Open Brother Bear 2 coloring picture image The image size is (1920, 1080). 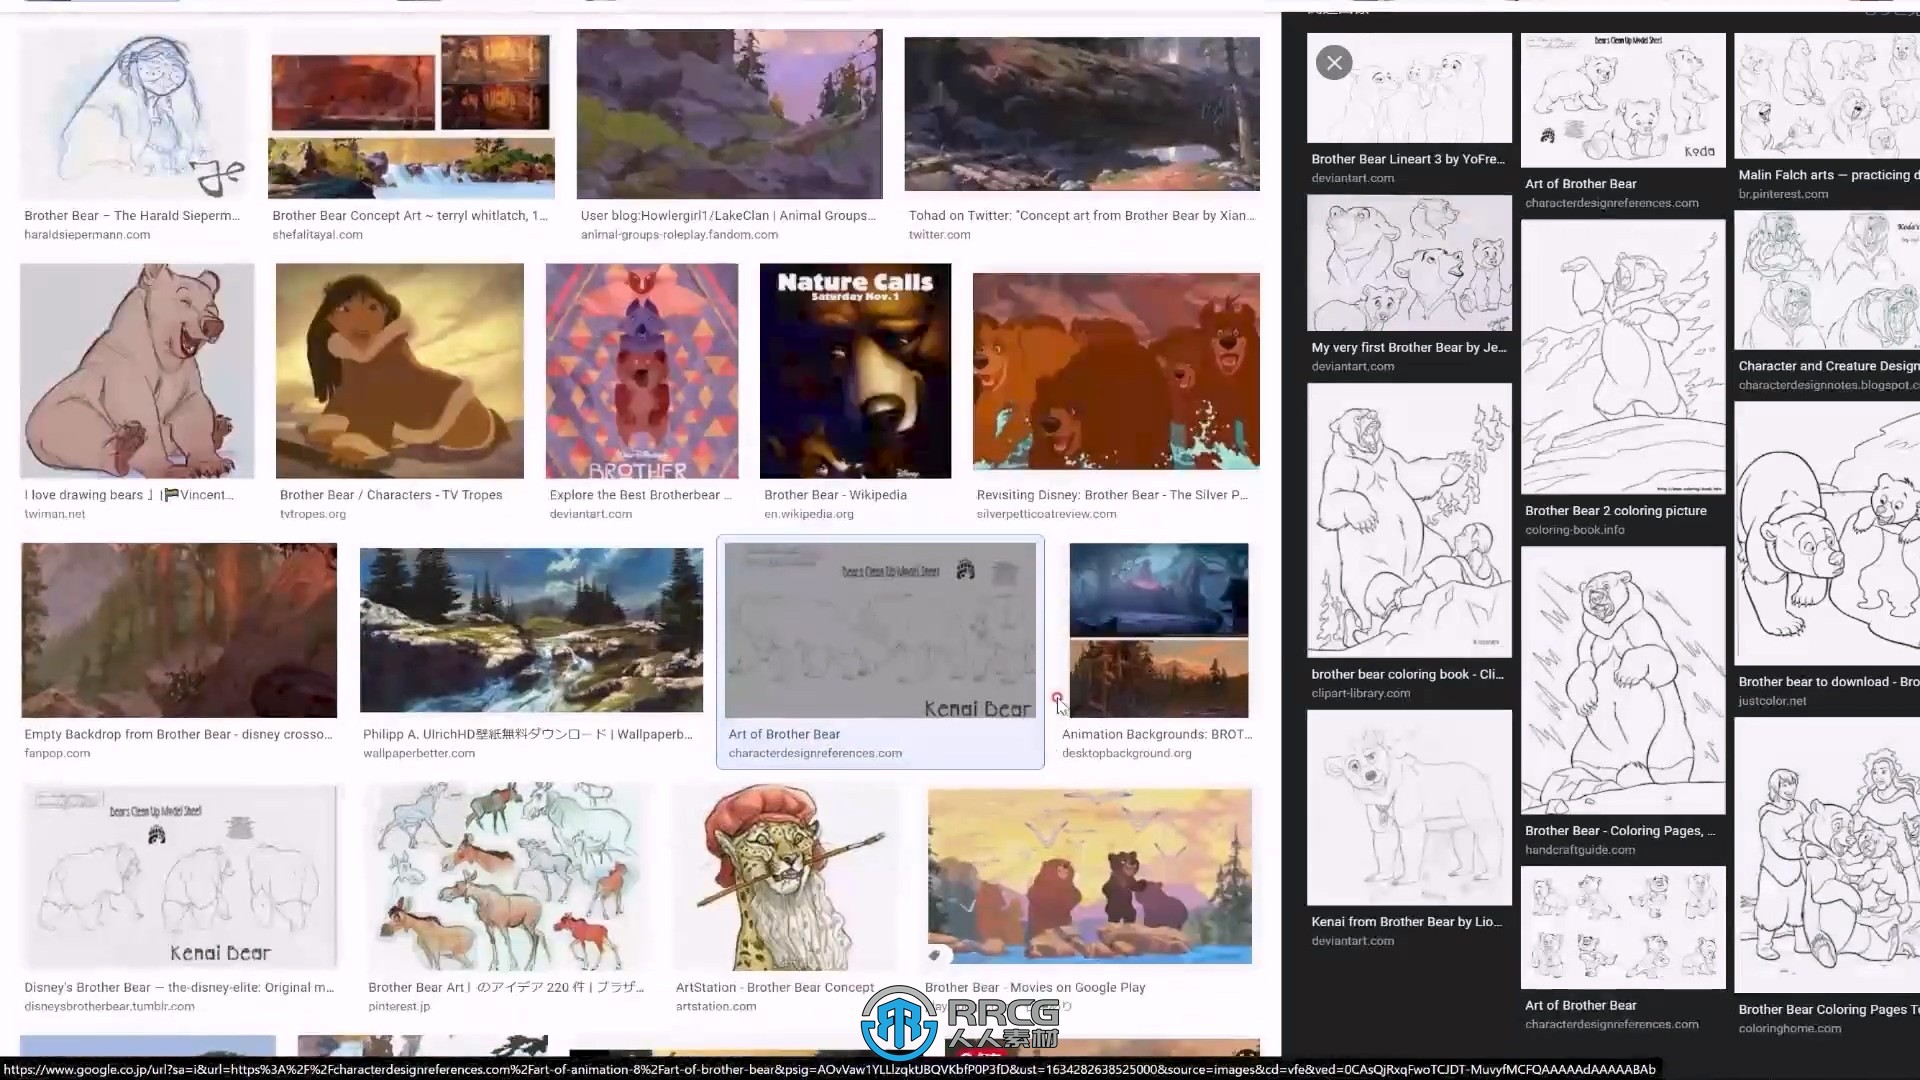click(1623, 357)
